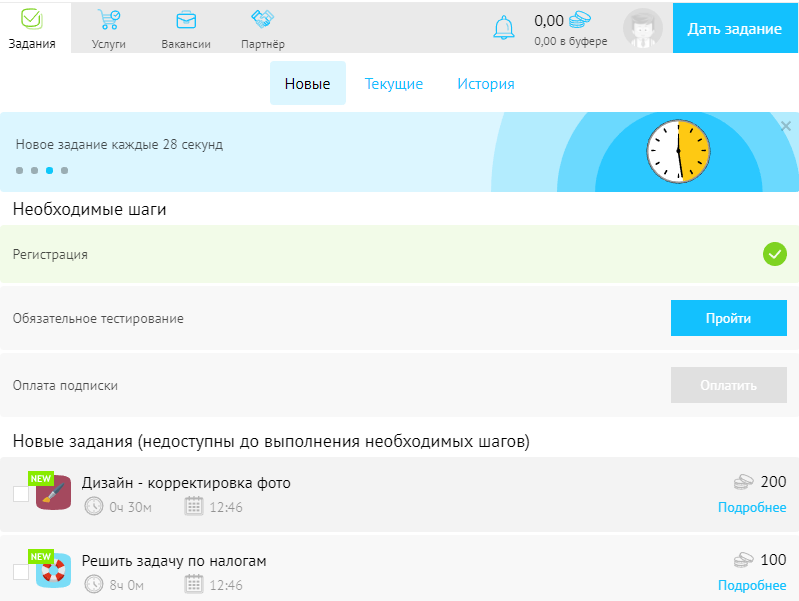Image resolution: width=799 pixels, height=601 pixels.
Task: Click the paintbrush design task icon
Action: [54, 492]
